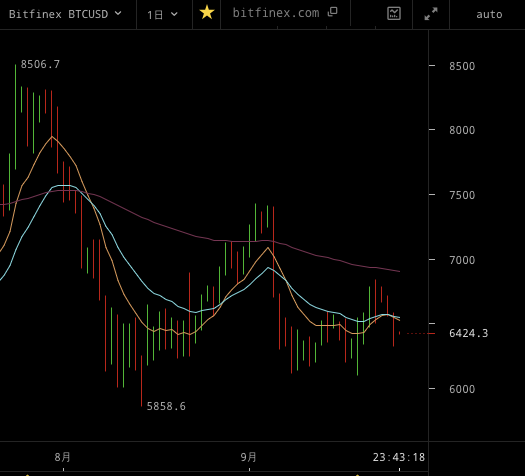Click the chevron beside the 1日 label
The image size is (525, 476).
tap(174, 14)
